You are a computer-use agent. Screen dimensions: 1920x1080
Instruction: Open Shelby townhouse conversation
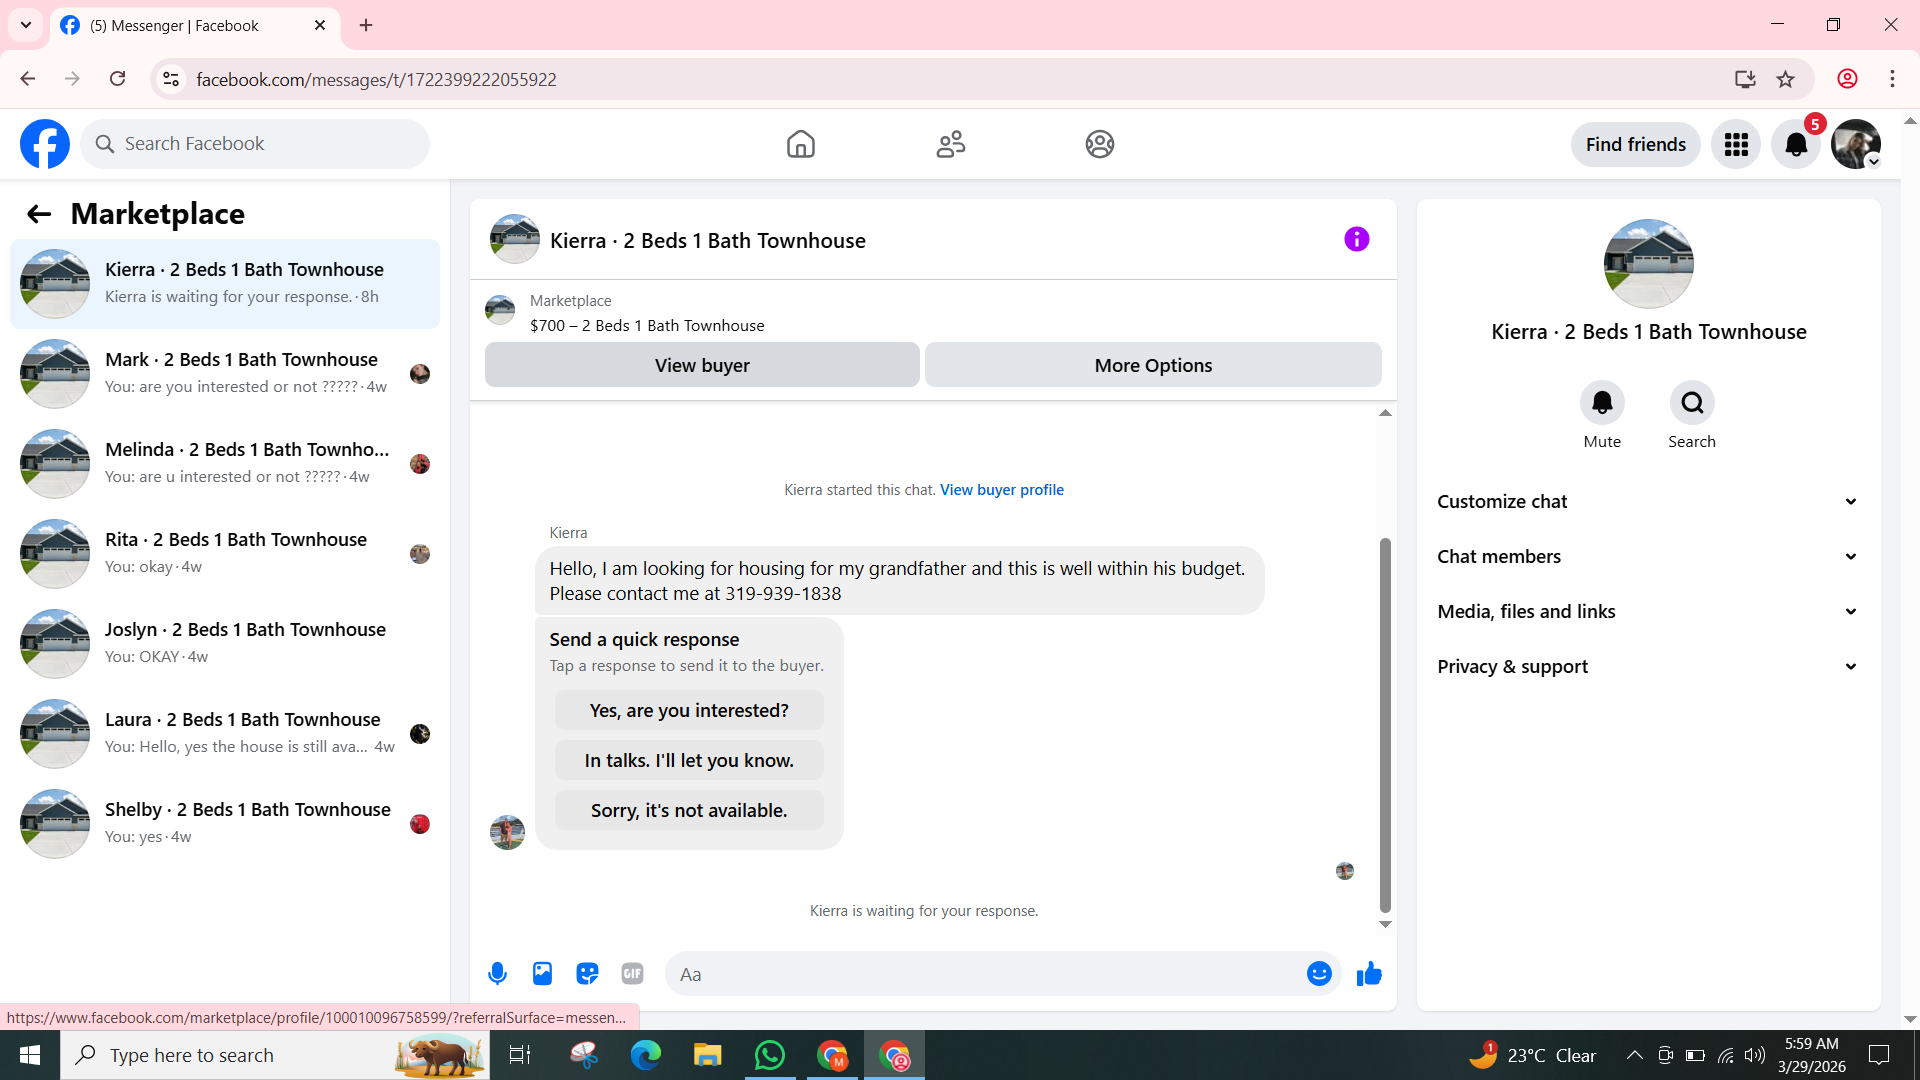click(225, 824)
